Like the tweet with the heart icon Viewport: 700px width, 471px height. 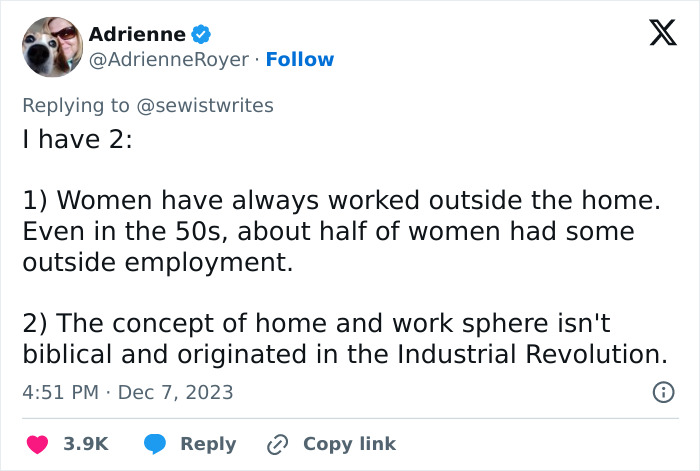pyautogui.click(x=35, y=443)
